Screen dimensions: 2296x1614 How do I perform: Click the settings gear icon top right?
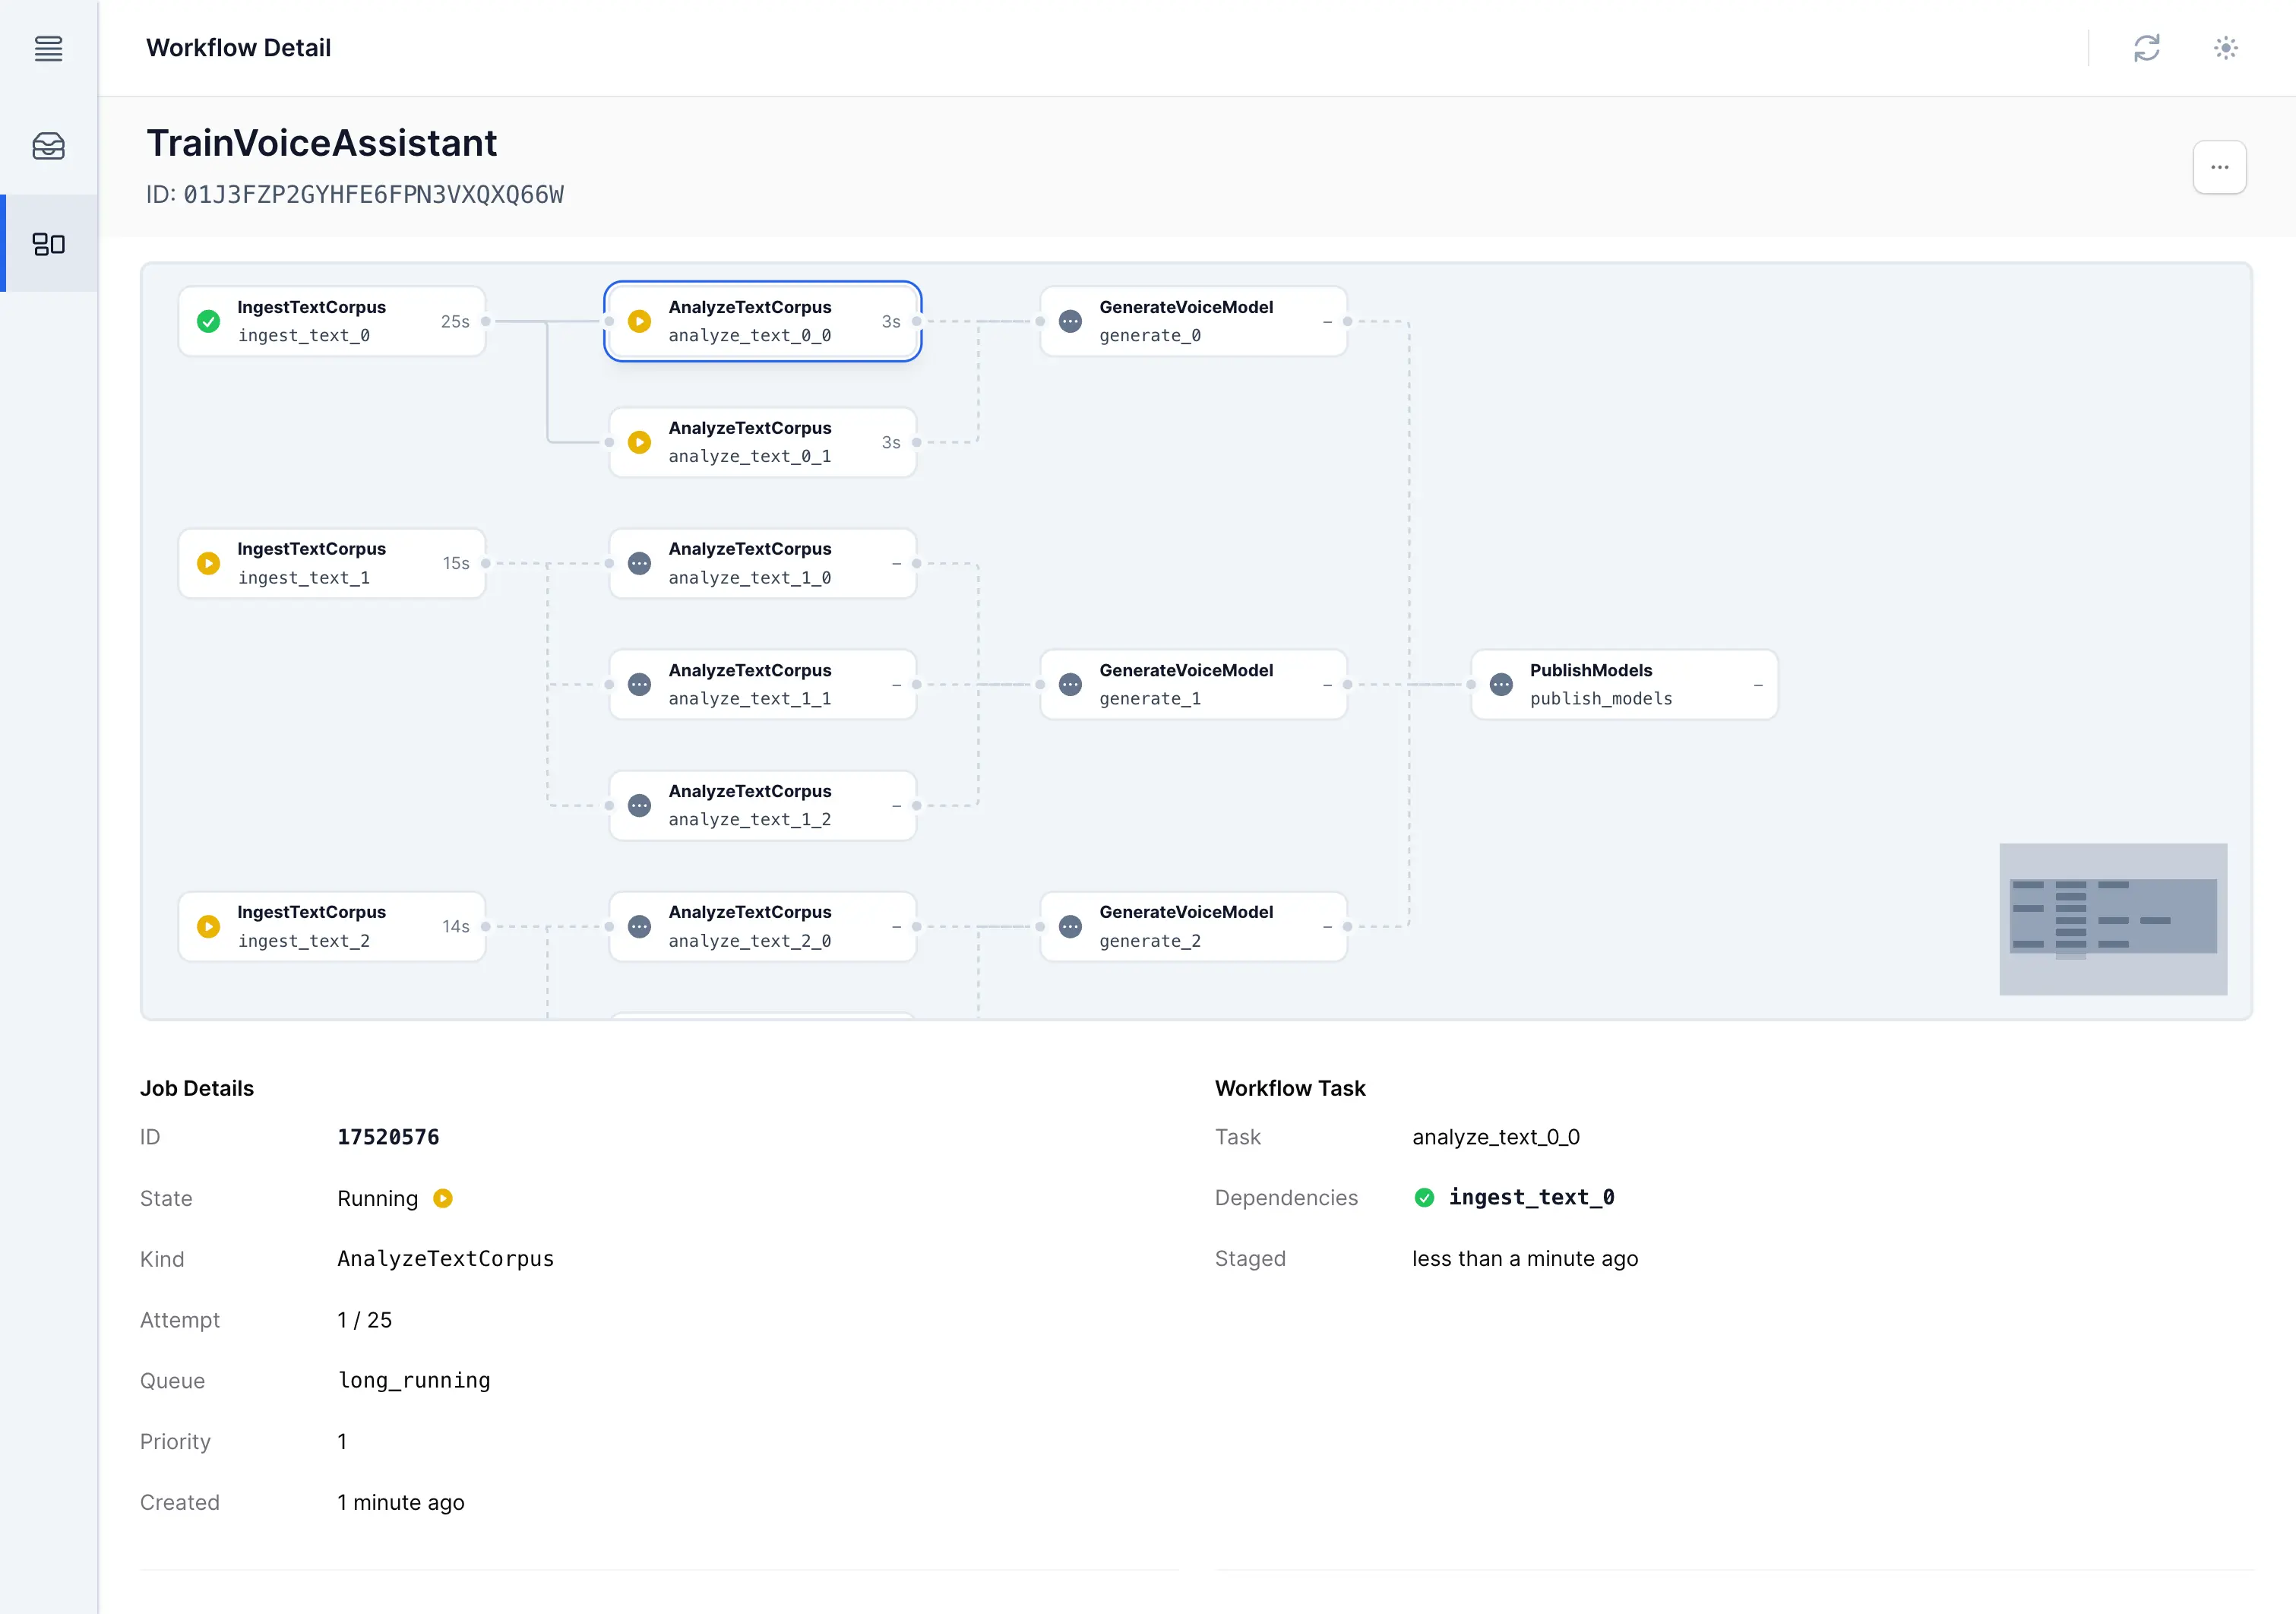(2226, 47)
